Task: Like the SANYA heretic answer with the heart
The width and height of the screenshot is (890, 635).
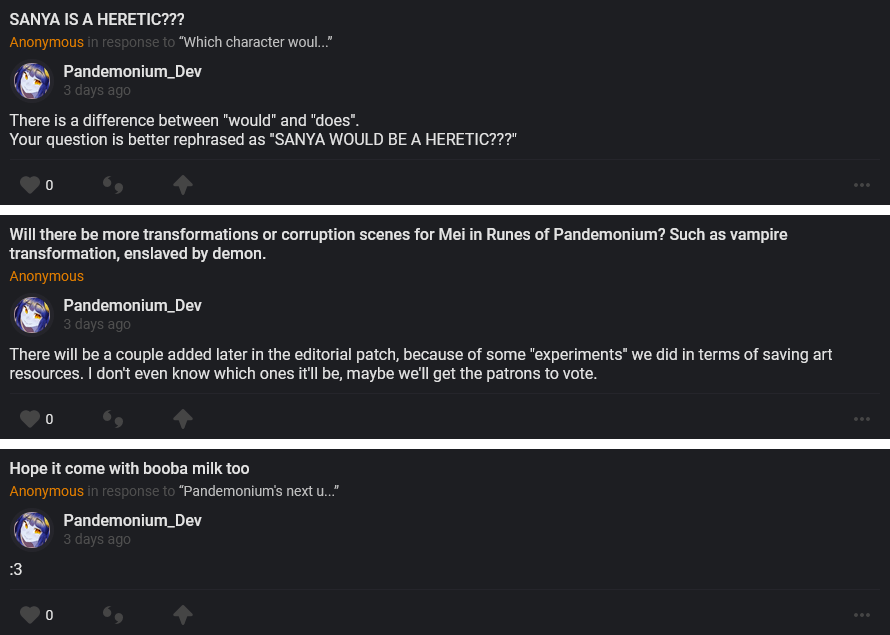Action: [30, 185]
